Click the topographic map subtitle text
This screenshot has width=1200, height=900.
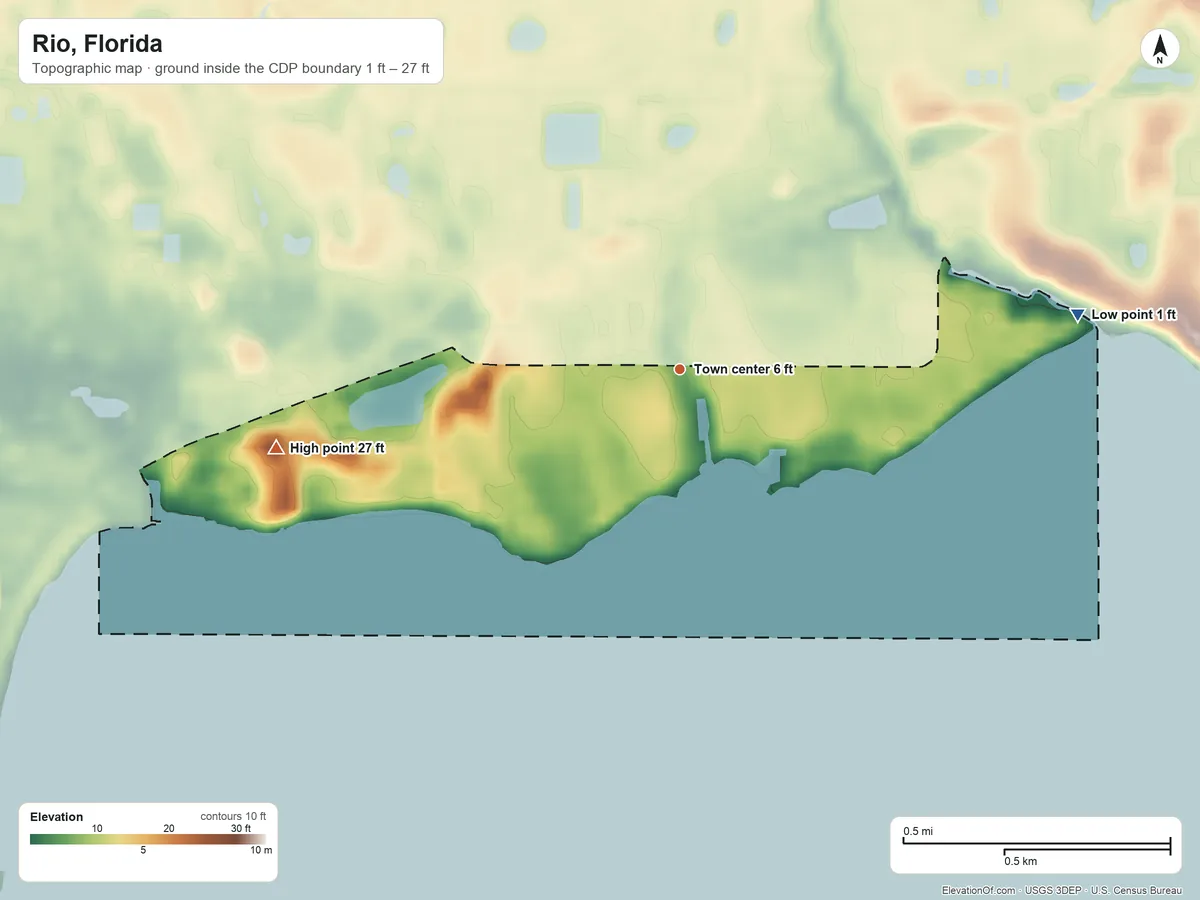231,70
